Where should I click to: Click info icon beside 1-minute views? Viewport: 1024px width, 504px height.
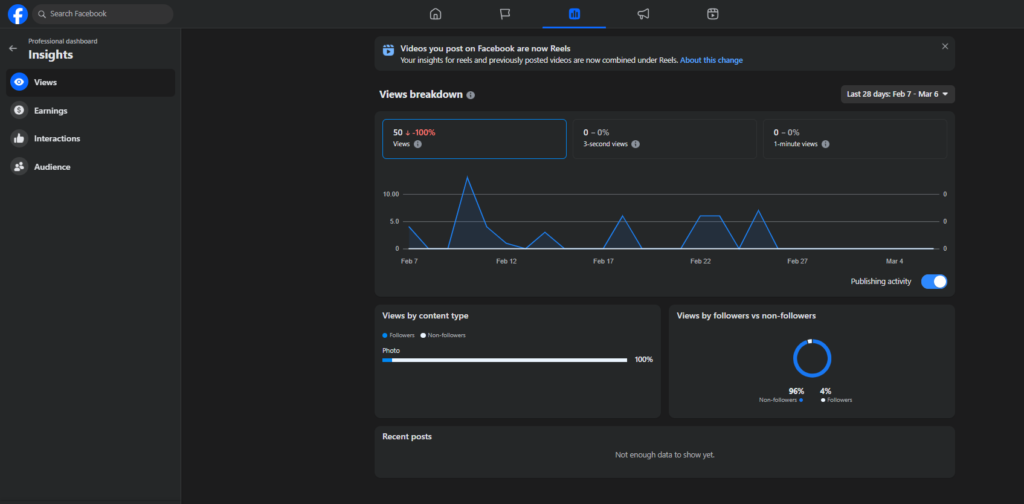(x=824, y=144)
